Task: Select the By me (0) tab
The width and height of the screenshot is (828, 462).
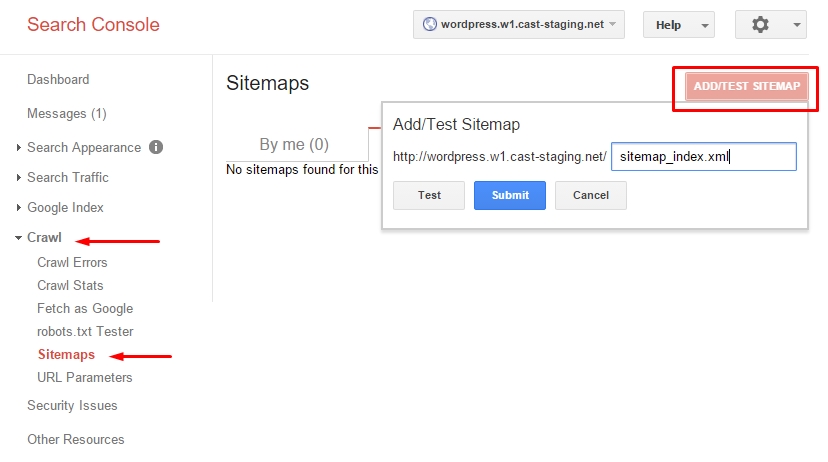Action: 294,144
